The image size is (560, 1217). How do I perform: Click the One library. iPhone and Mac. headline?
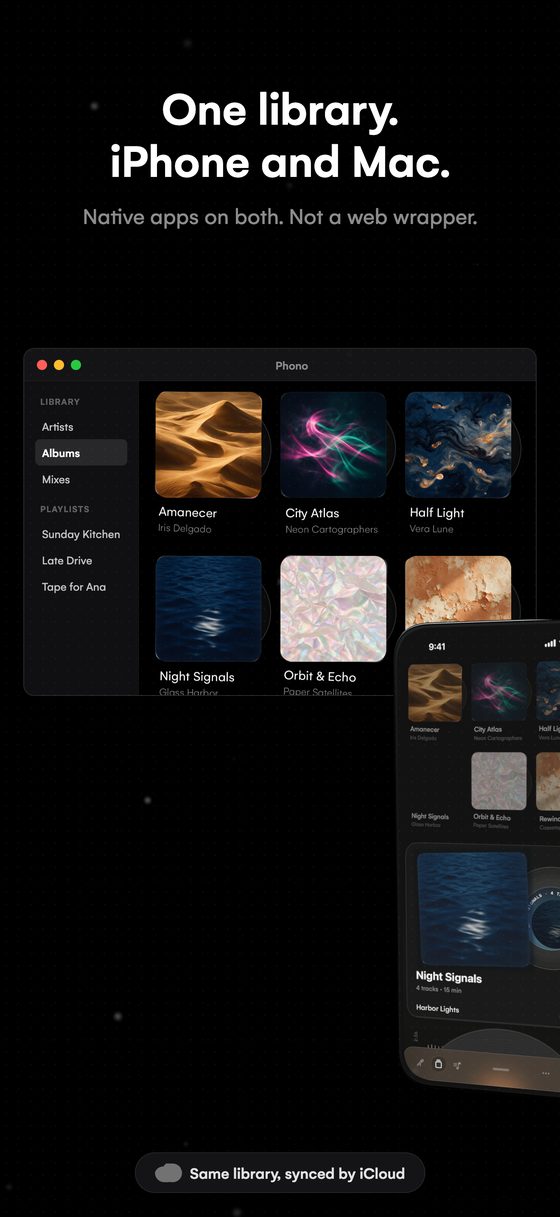(x=280, y=135)
